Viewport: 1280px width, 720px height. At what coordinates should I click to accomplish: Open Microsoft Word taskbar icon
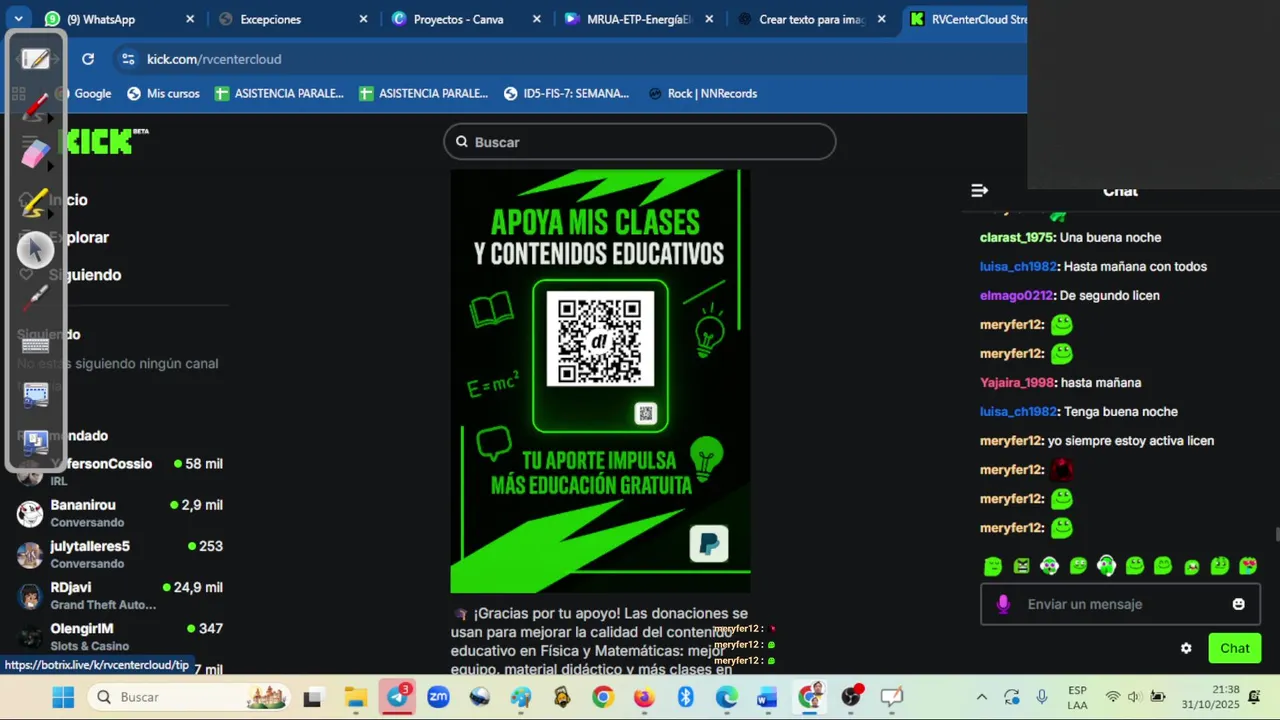[767, 697]
